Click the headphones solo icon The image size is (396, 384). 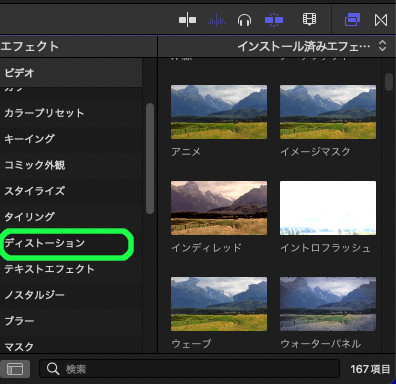pos(244,20)
